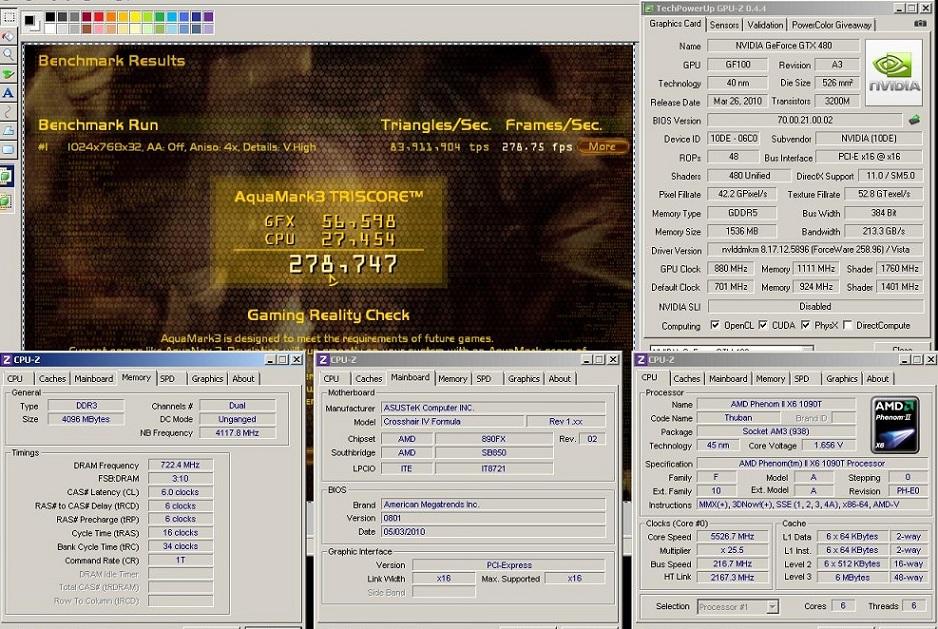Click the Crosshair IV Formula model field
Viewport: 938px width, 629px height.
pos(452,421)
